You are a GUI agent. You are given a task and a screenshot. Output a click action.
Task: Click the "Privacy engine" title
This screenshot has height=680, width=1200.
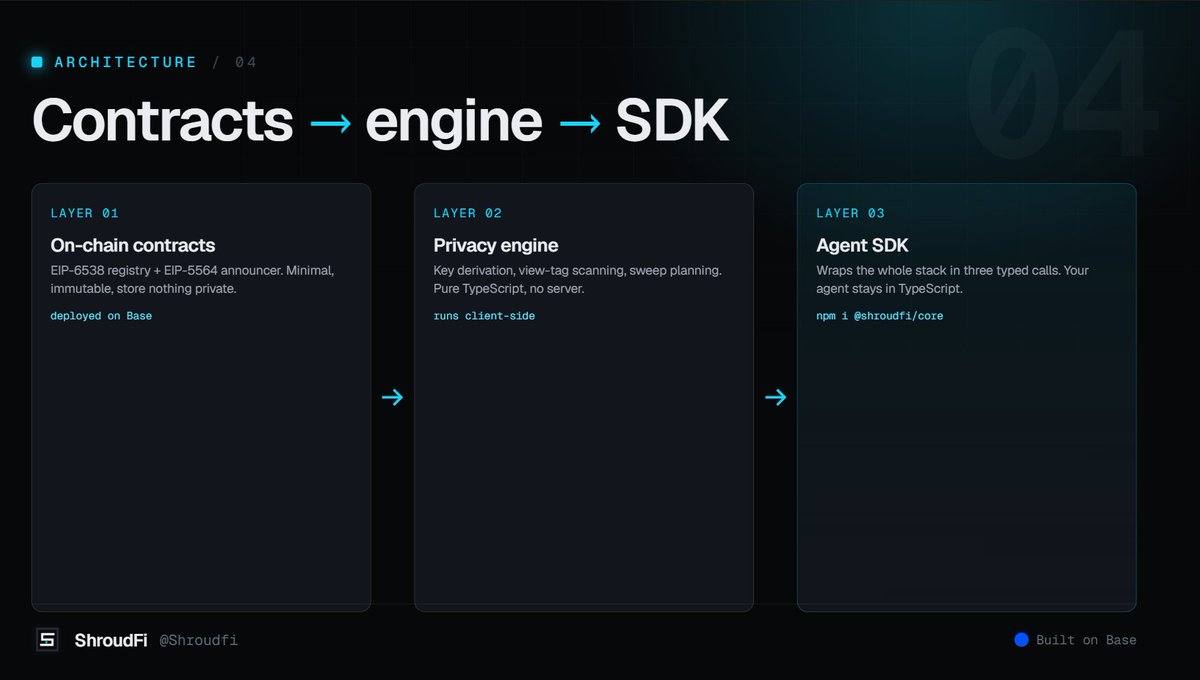click(496, 245)
